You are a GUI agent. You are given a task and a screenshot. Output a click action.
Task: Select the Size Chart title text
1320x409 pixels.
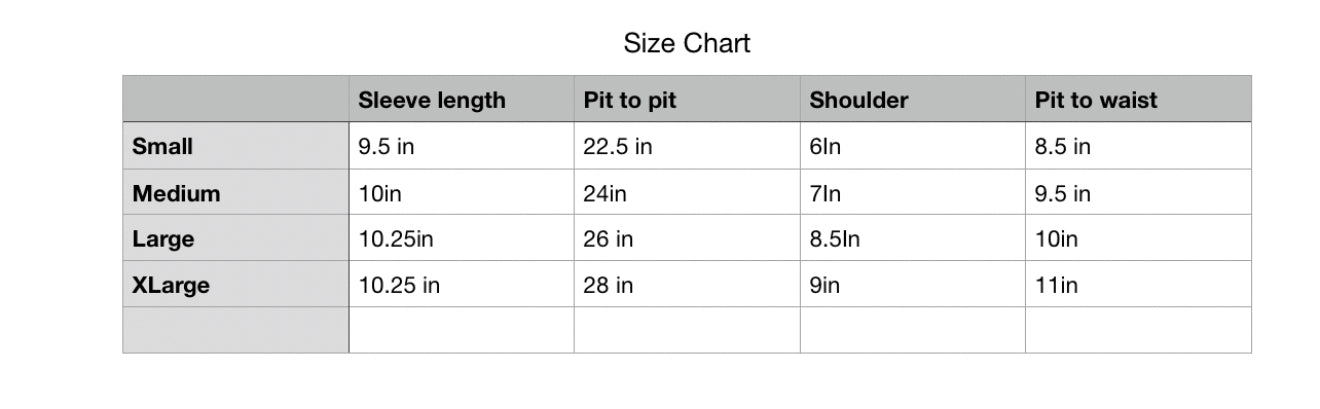point(686,43)
